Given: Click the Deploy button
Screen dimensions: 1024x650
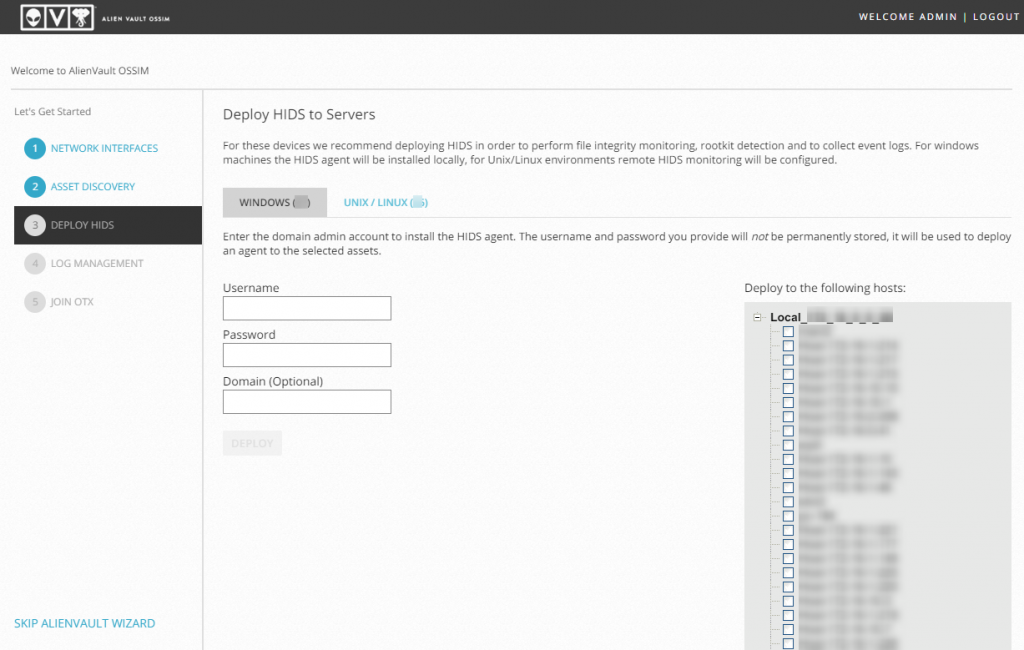Looking at the screenshot, I should pyautogui.click(x=252, y=444).
